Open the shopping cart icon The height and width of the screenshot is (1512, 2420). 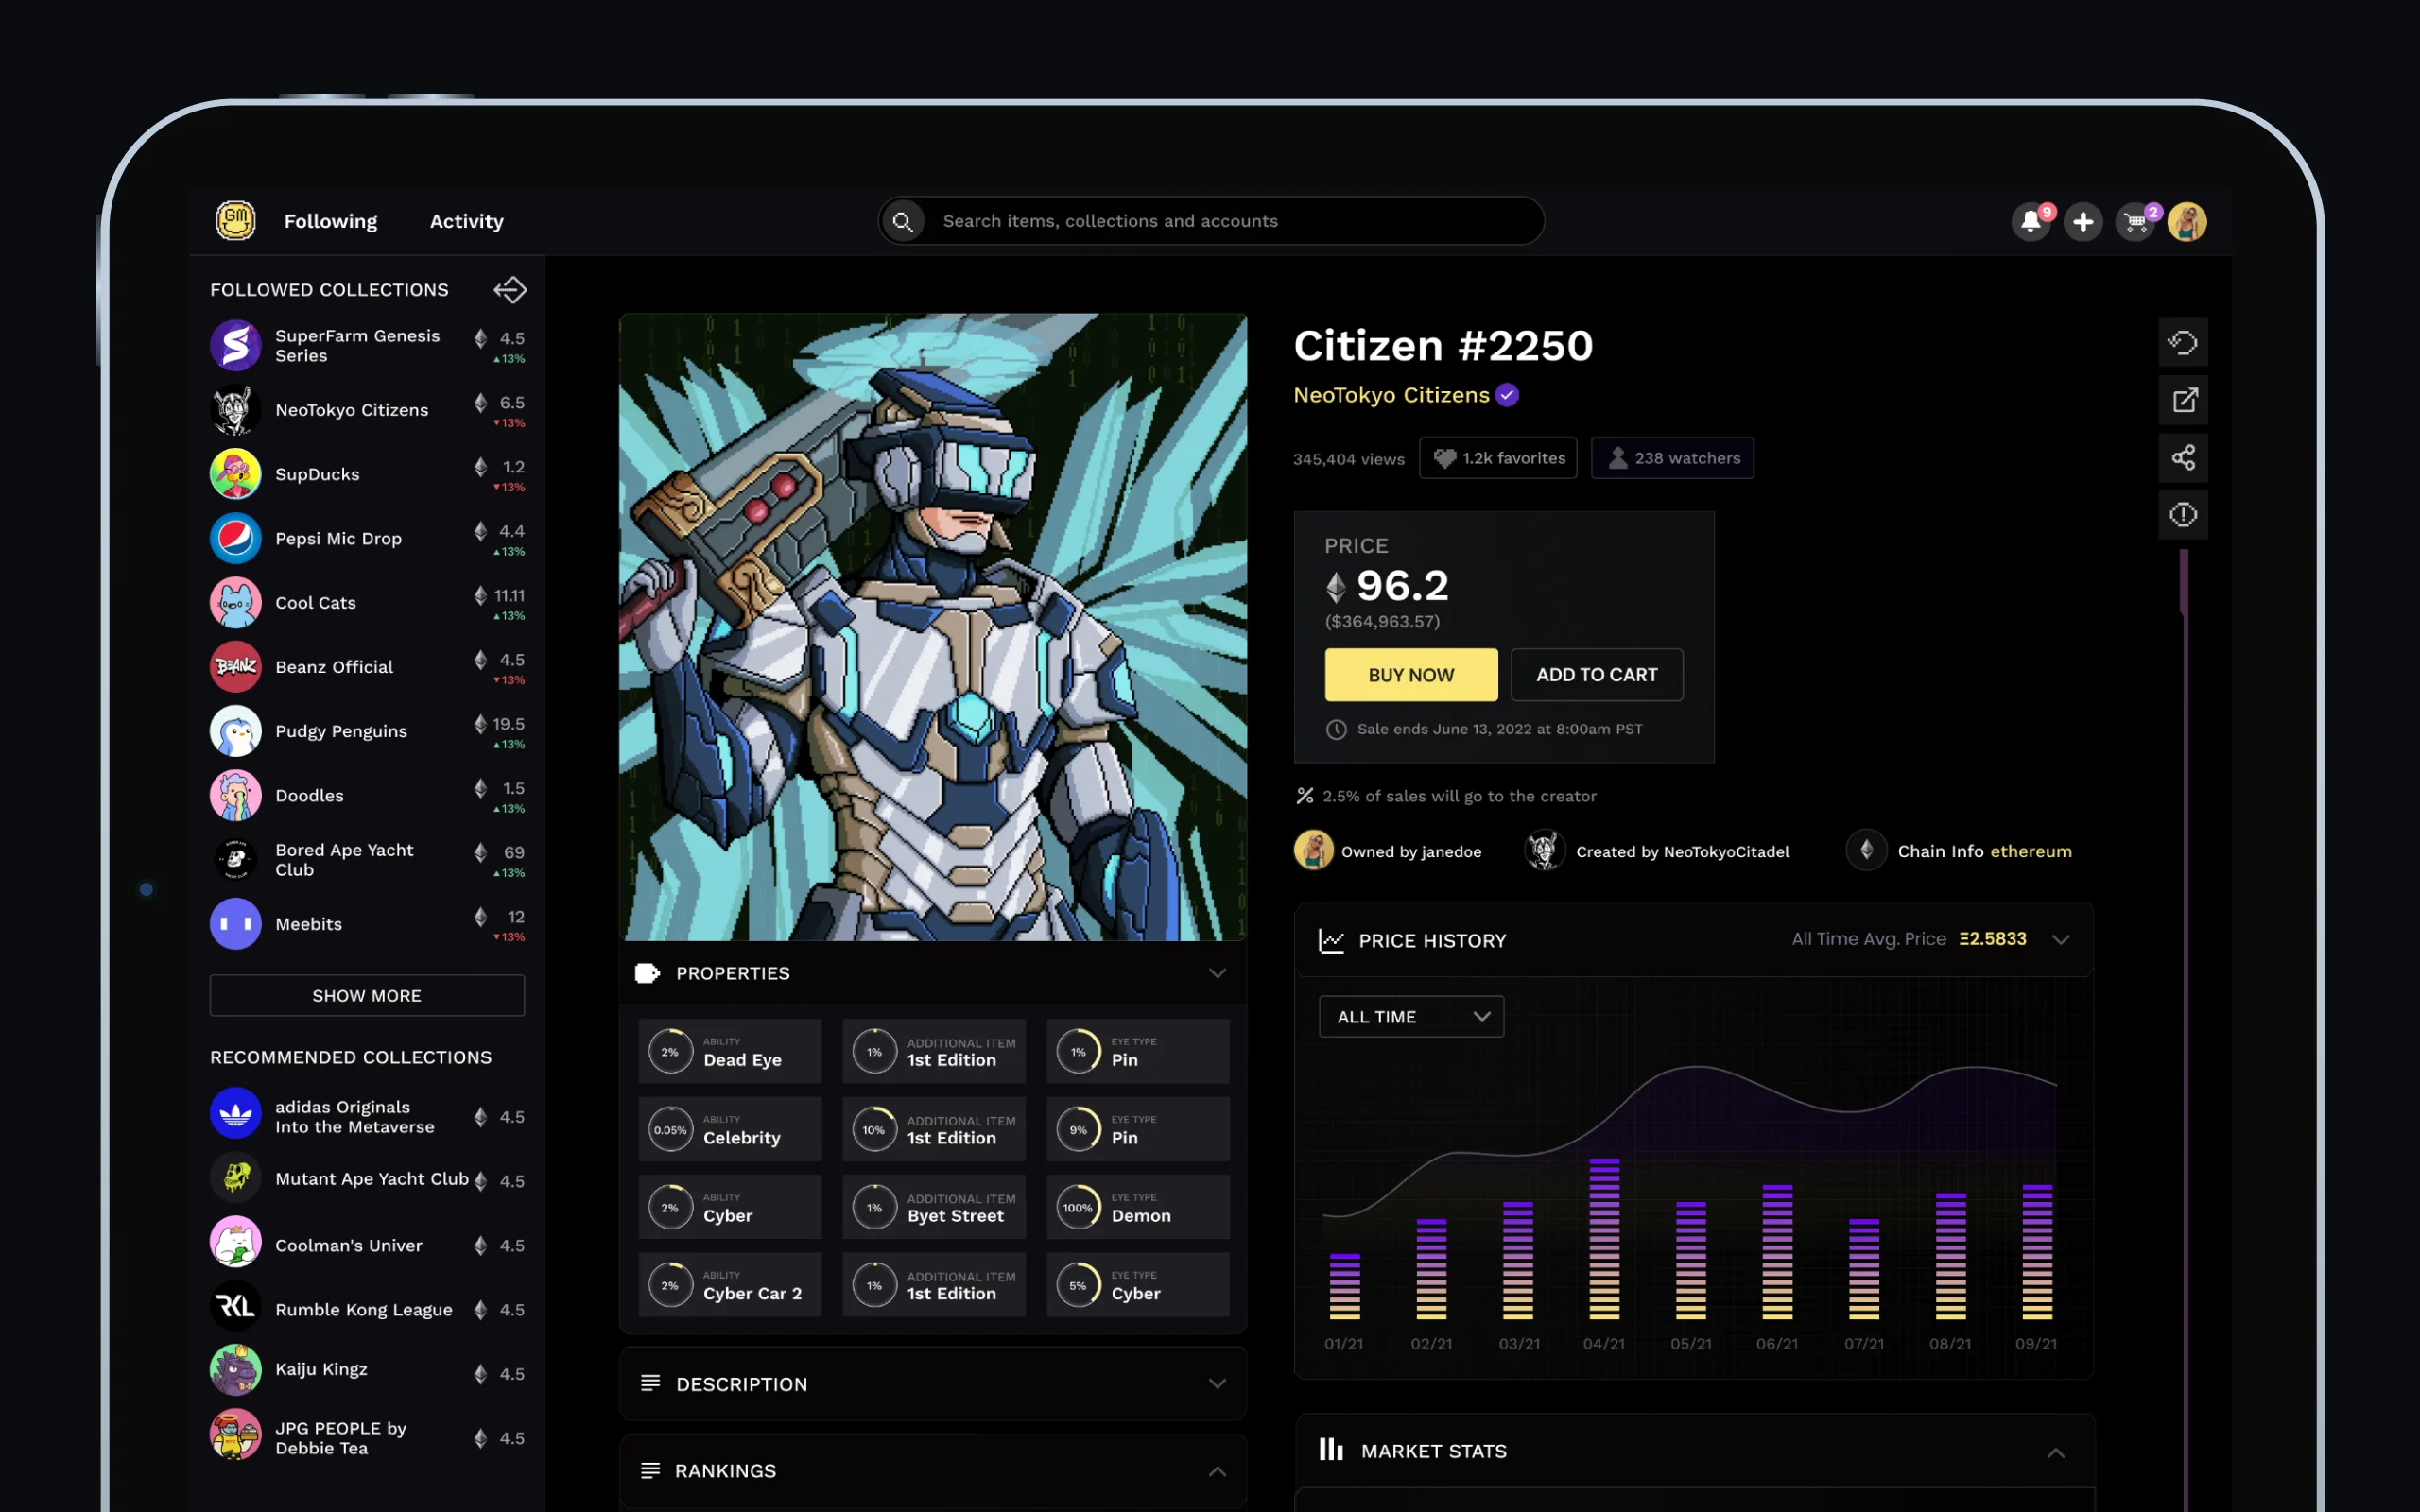[x=2135, y=221]
